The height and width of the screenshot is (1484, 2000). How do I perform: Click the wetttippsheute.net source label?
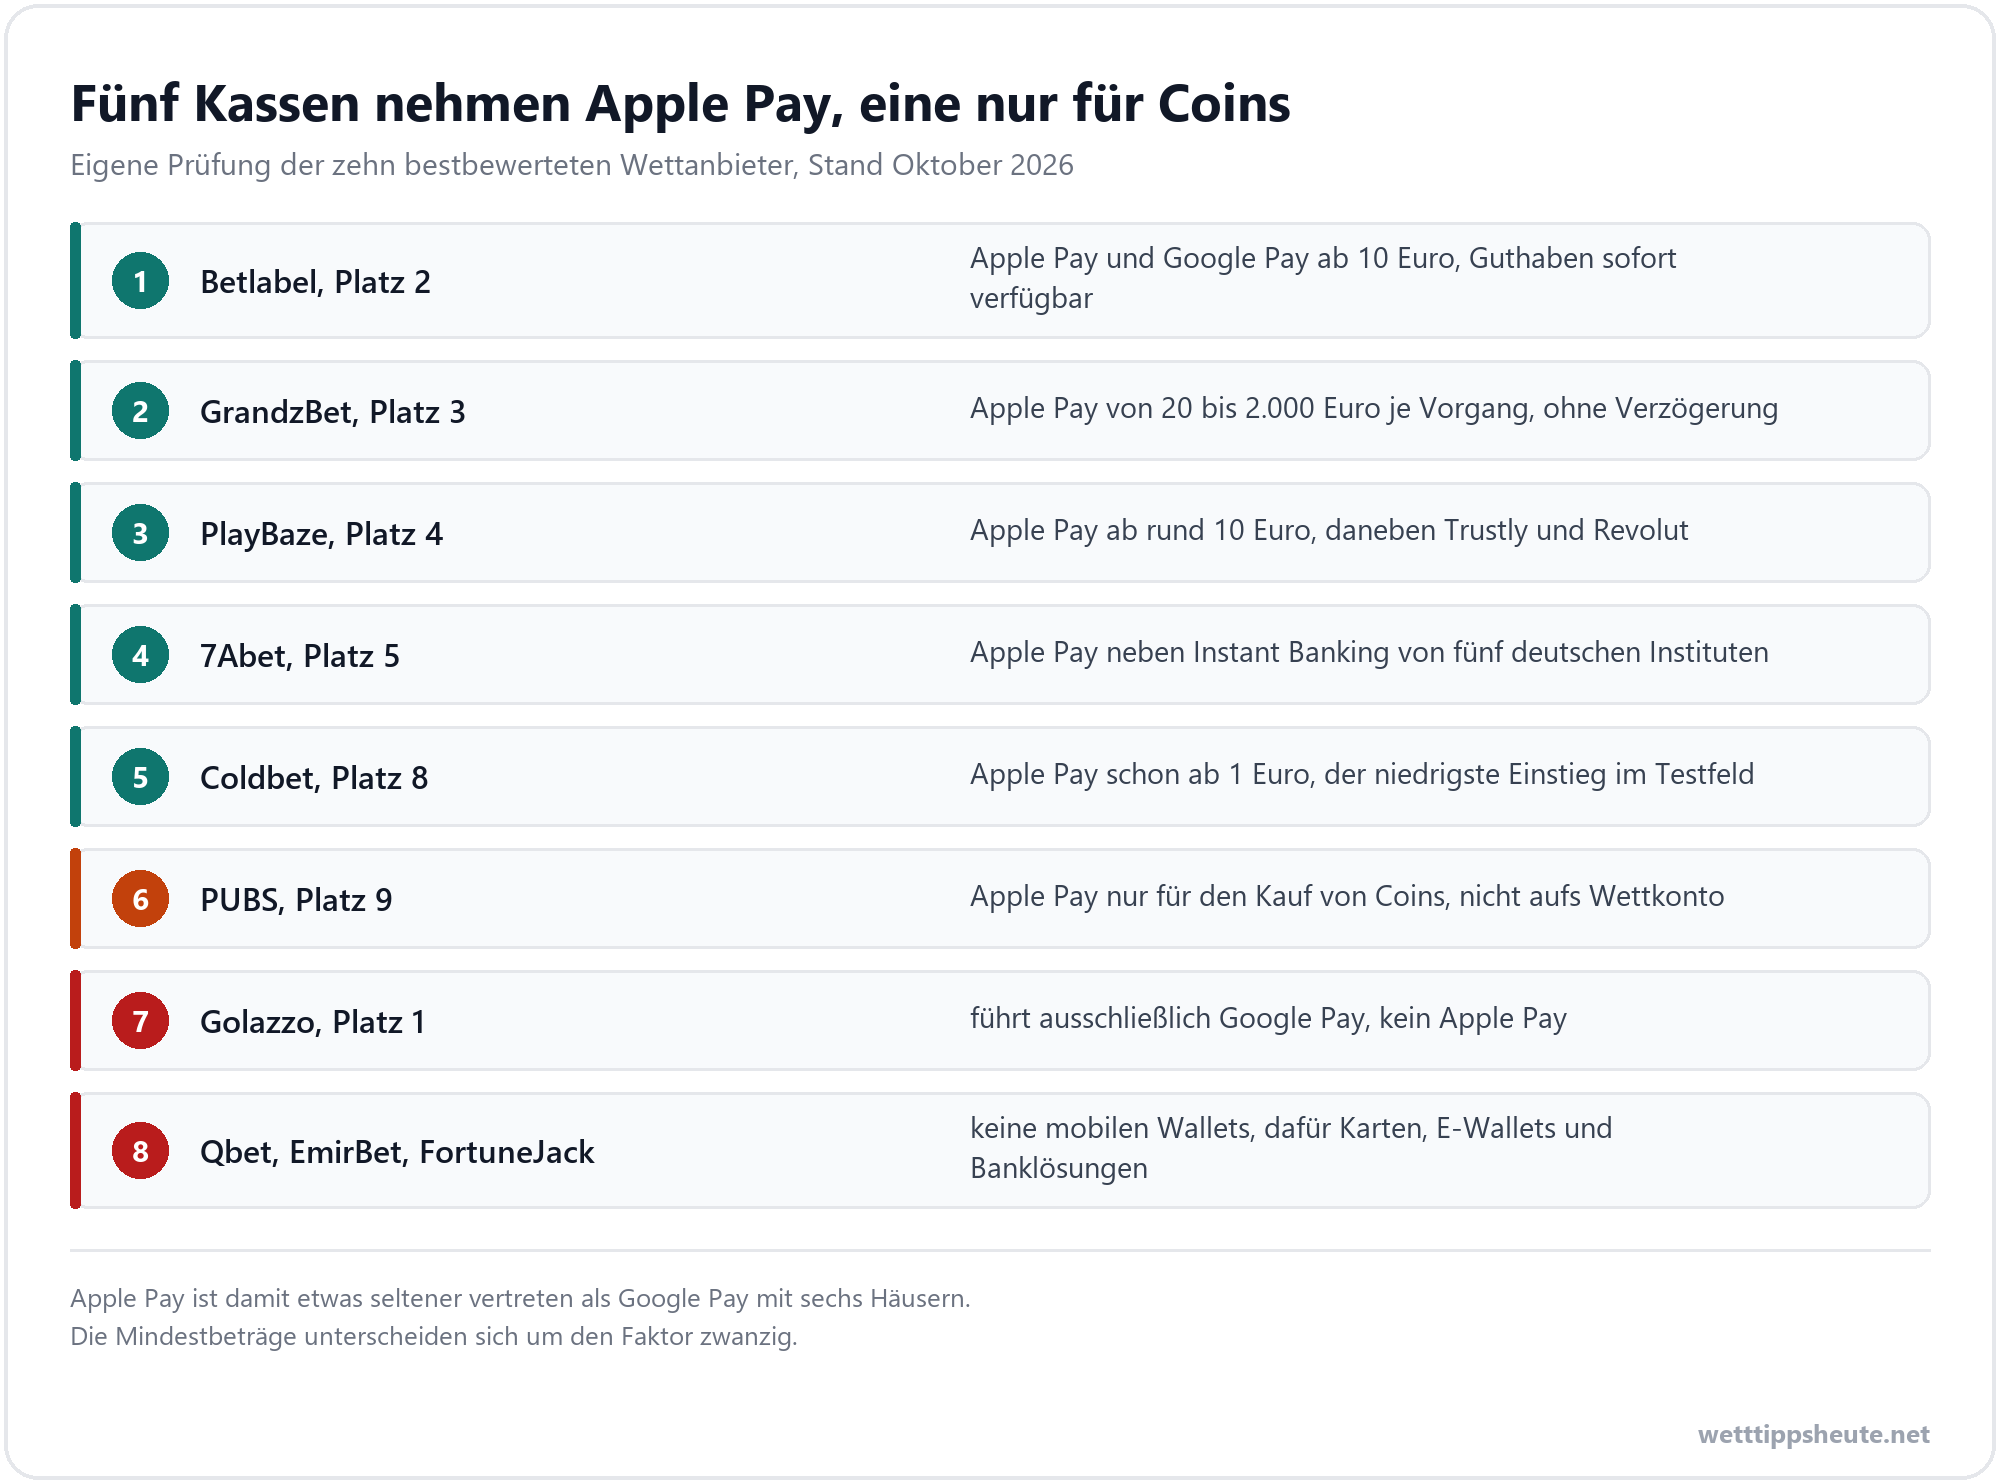click(1814, 1434)
